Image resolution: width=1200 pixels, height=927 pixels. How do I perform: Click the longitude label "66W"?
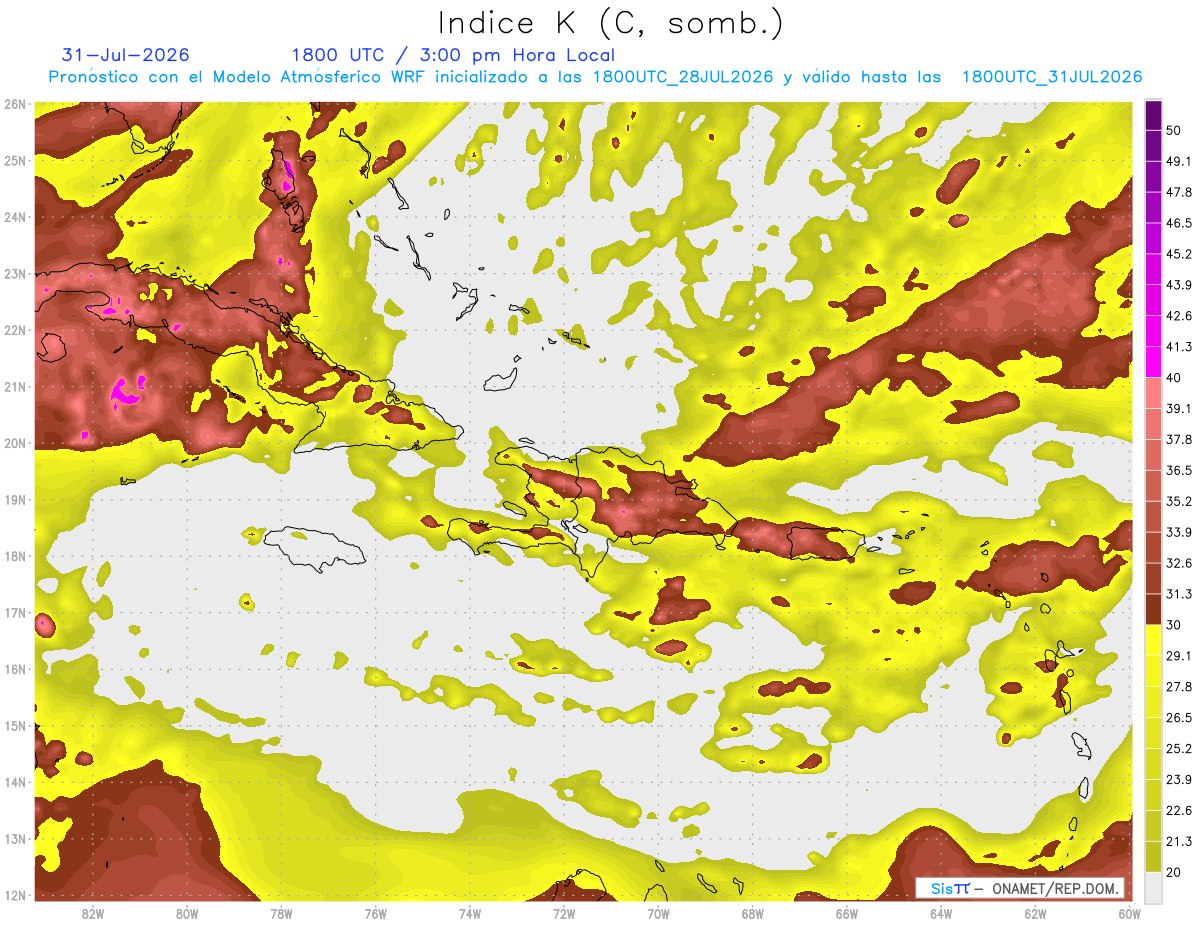pyautogui.click(x=847, y=914)
